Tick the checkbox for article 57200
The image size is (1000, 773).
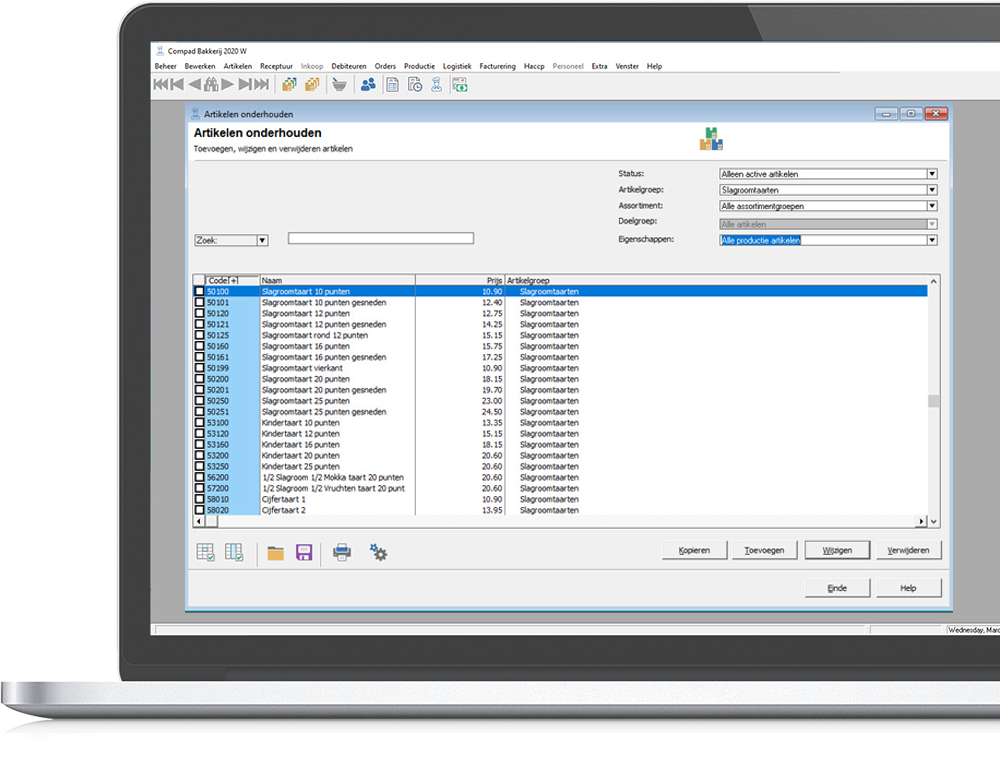[x=199, y=489]
